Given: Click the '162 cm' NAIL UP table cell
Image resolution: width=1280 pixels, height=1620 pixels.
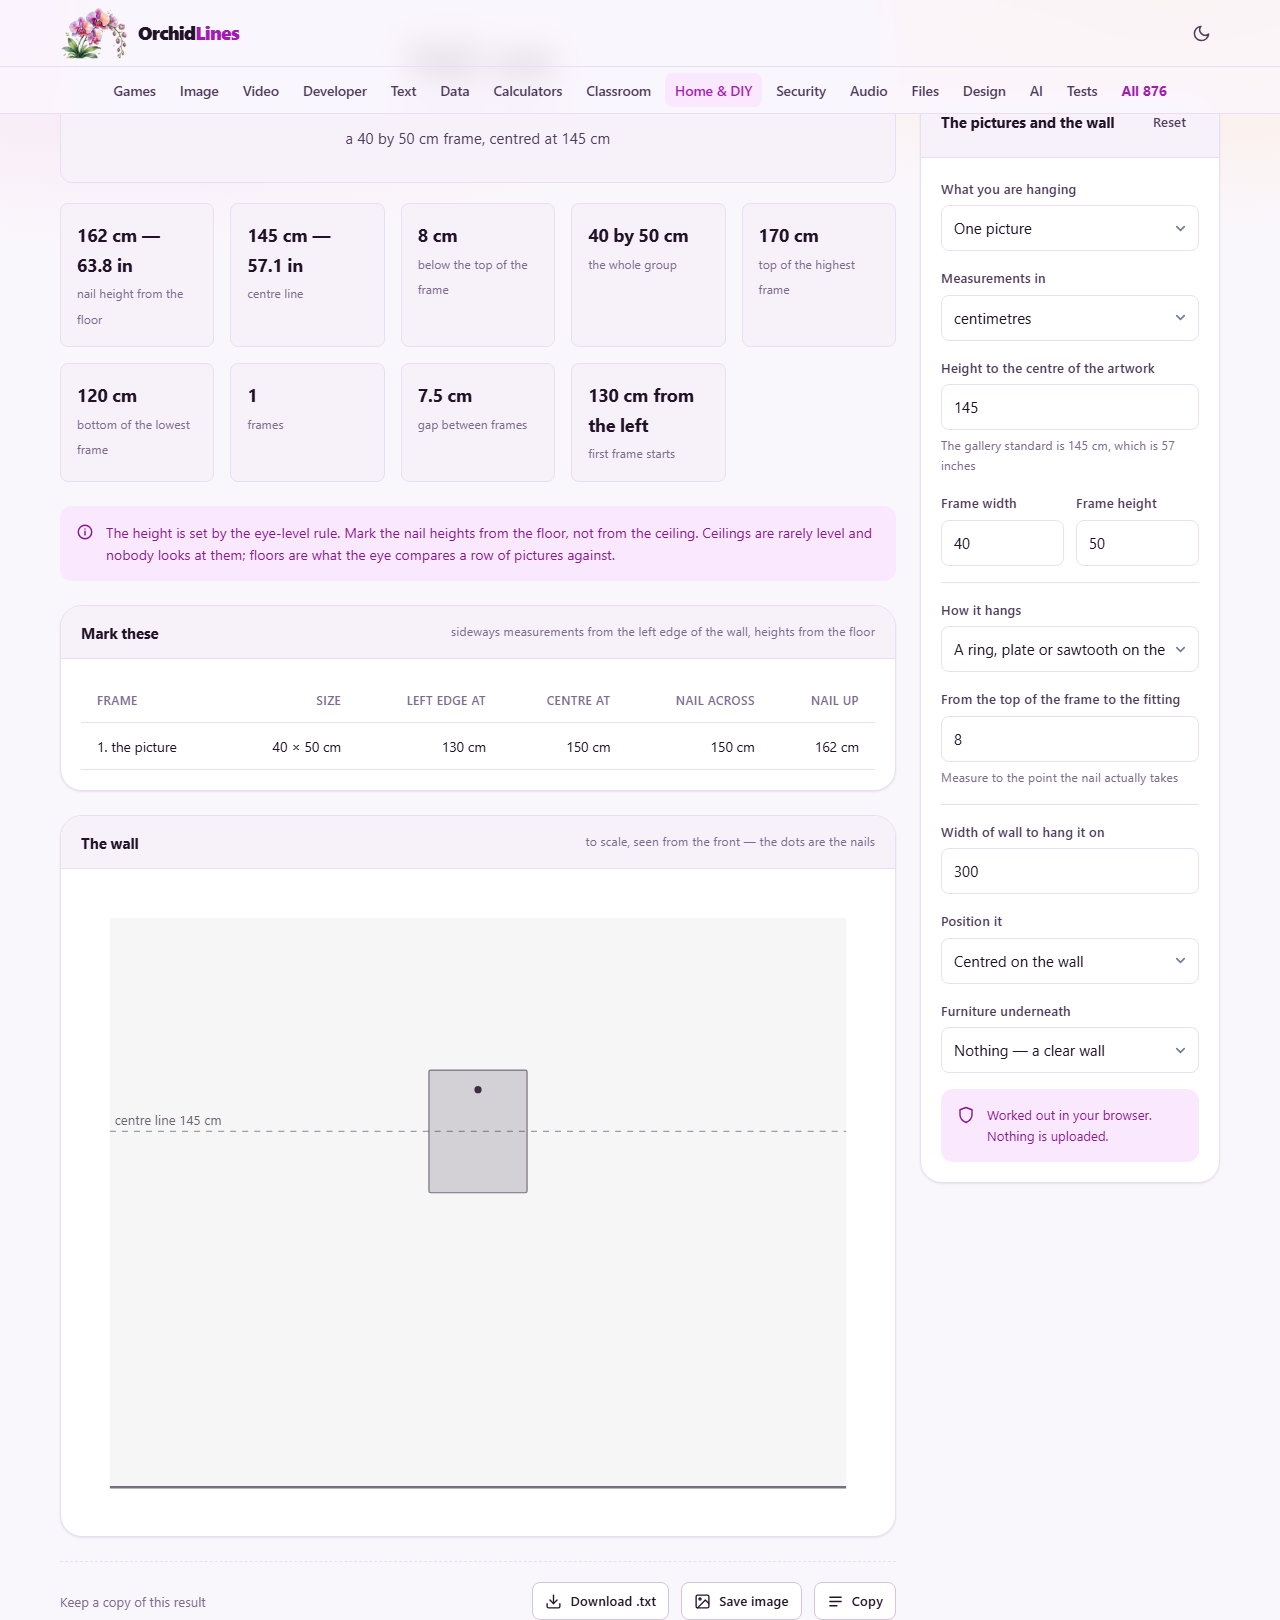Looking at the screenshot, I should point(836,747).
